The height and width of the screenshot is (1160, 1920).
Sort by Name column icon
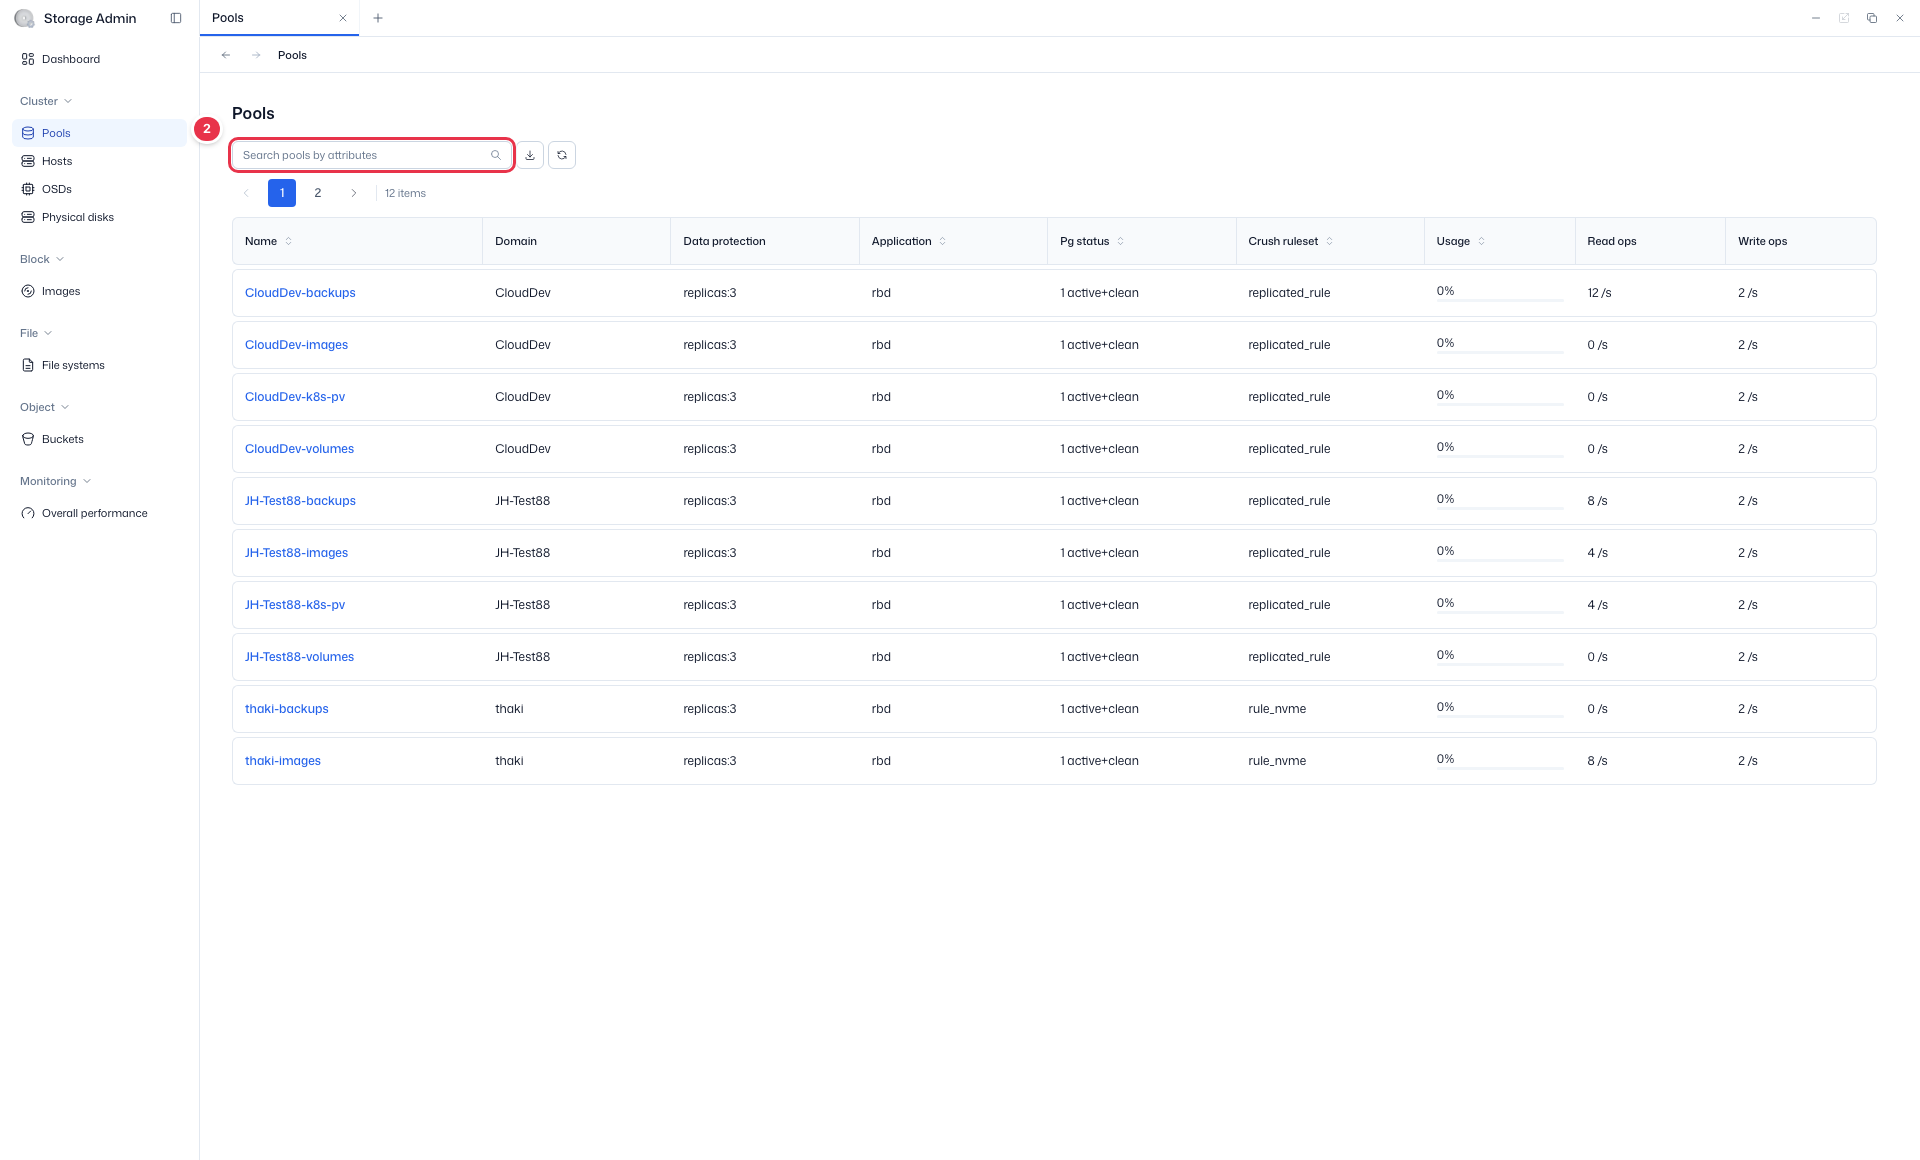tap(289, 241)
